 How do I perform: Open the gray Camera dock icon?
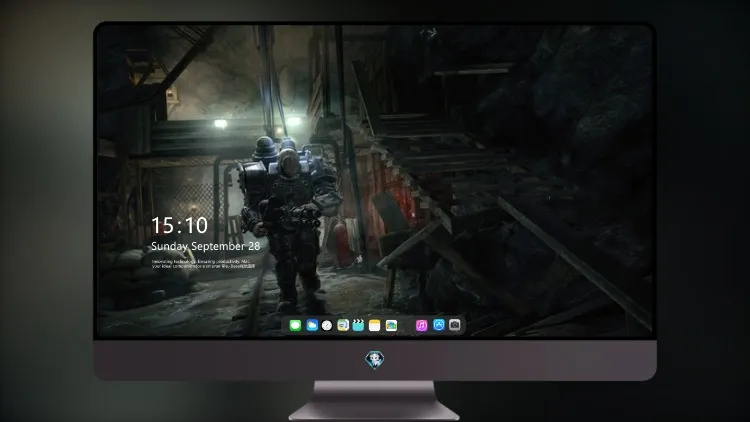coord(455,325)
